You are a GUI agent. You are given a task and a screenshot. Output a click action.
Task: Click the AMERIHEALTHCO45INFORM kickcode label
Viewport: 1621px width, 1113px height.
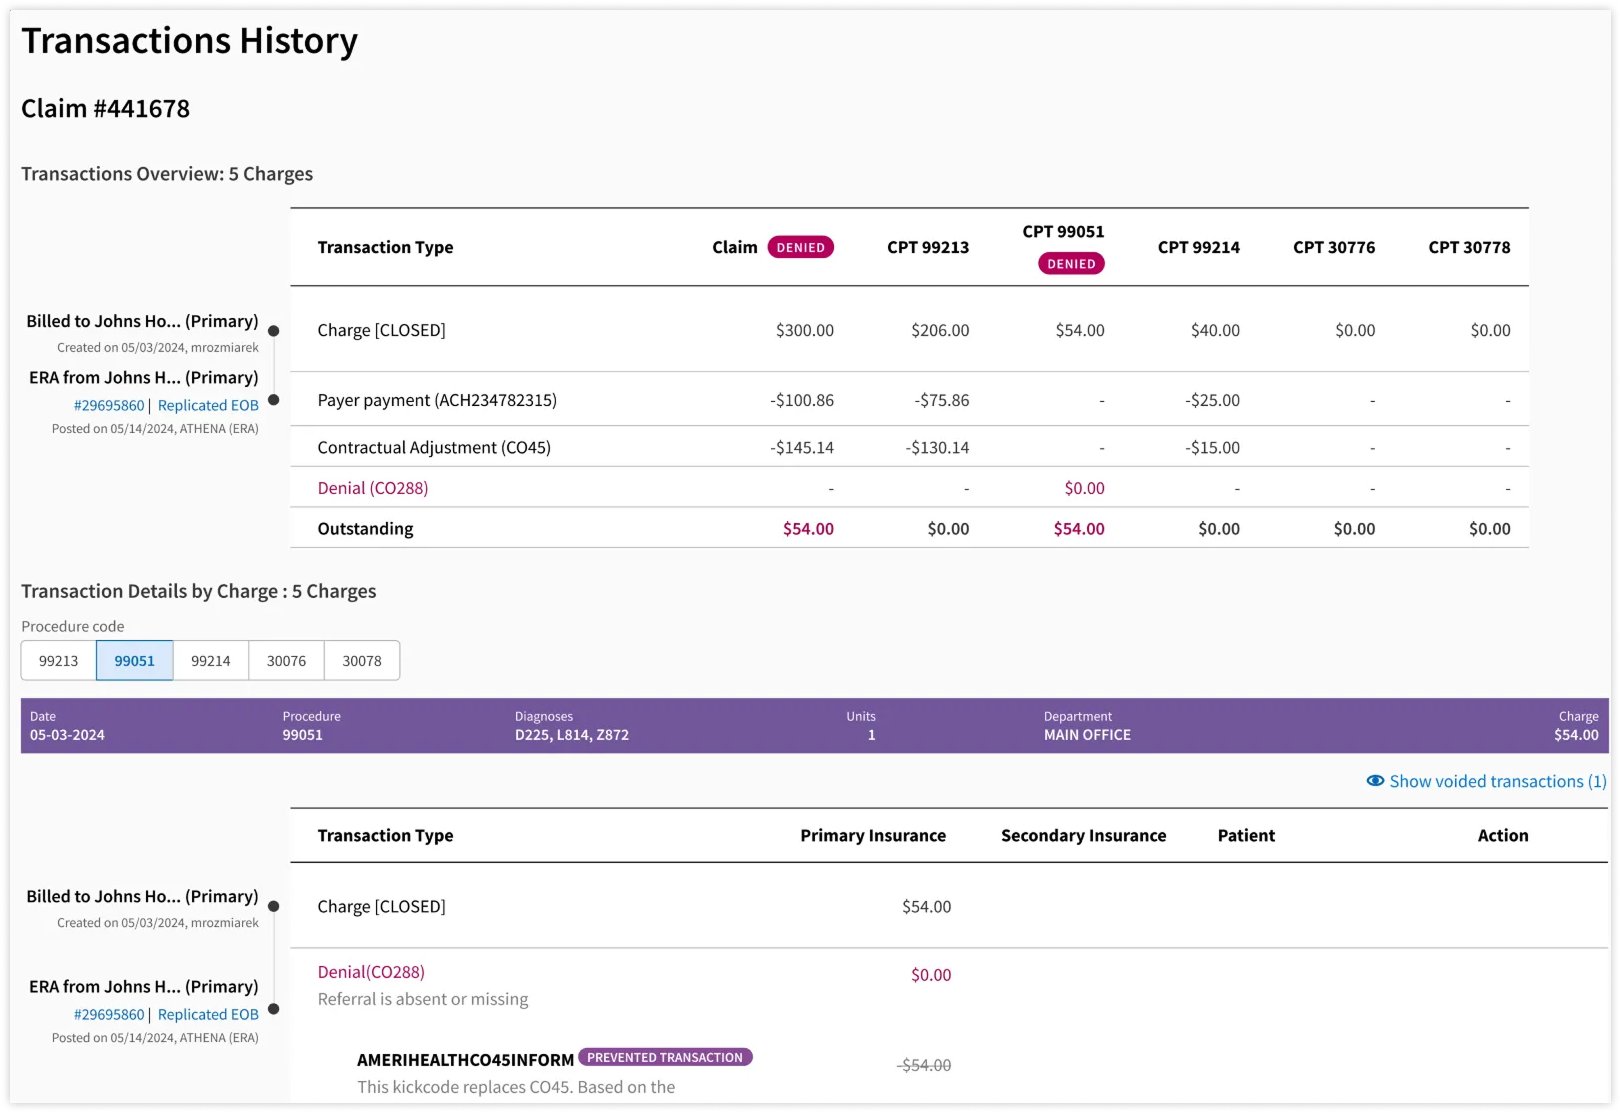coord(465,1059)
